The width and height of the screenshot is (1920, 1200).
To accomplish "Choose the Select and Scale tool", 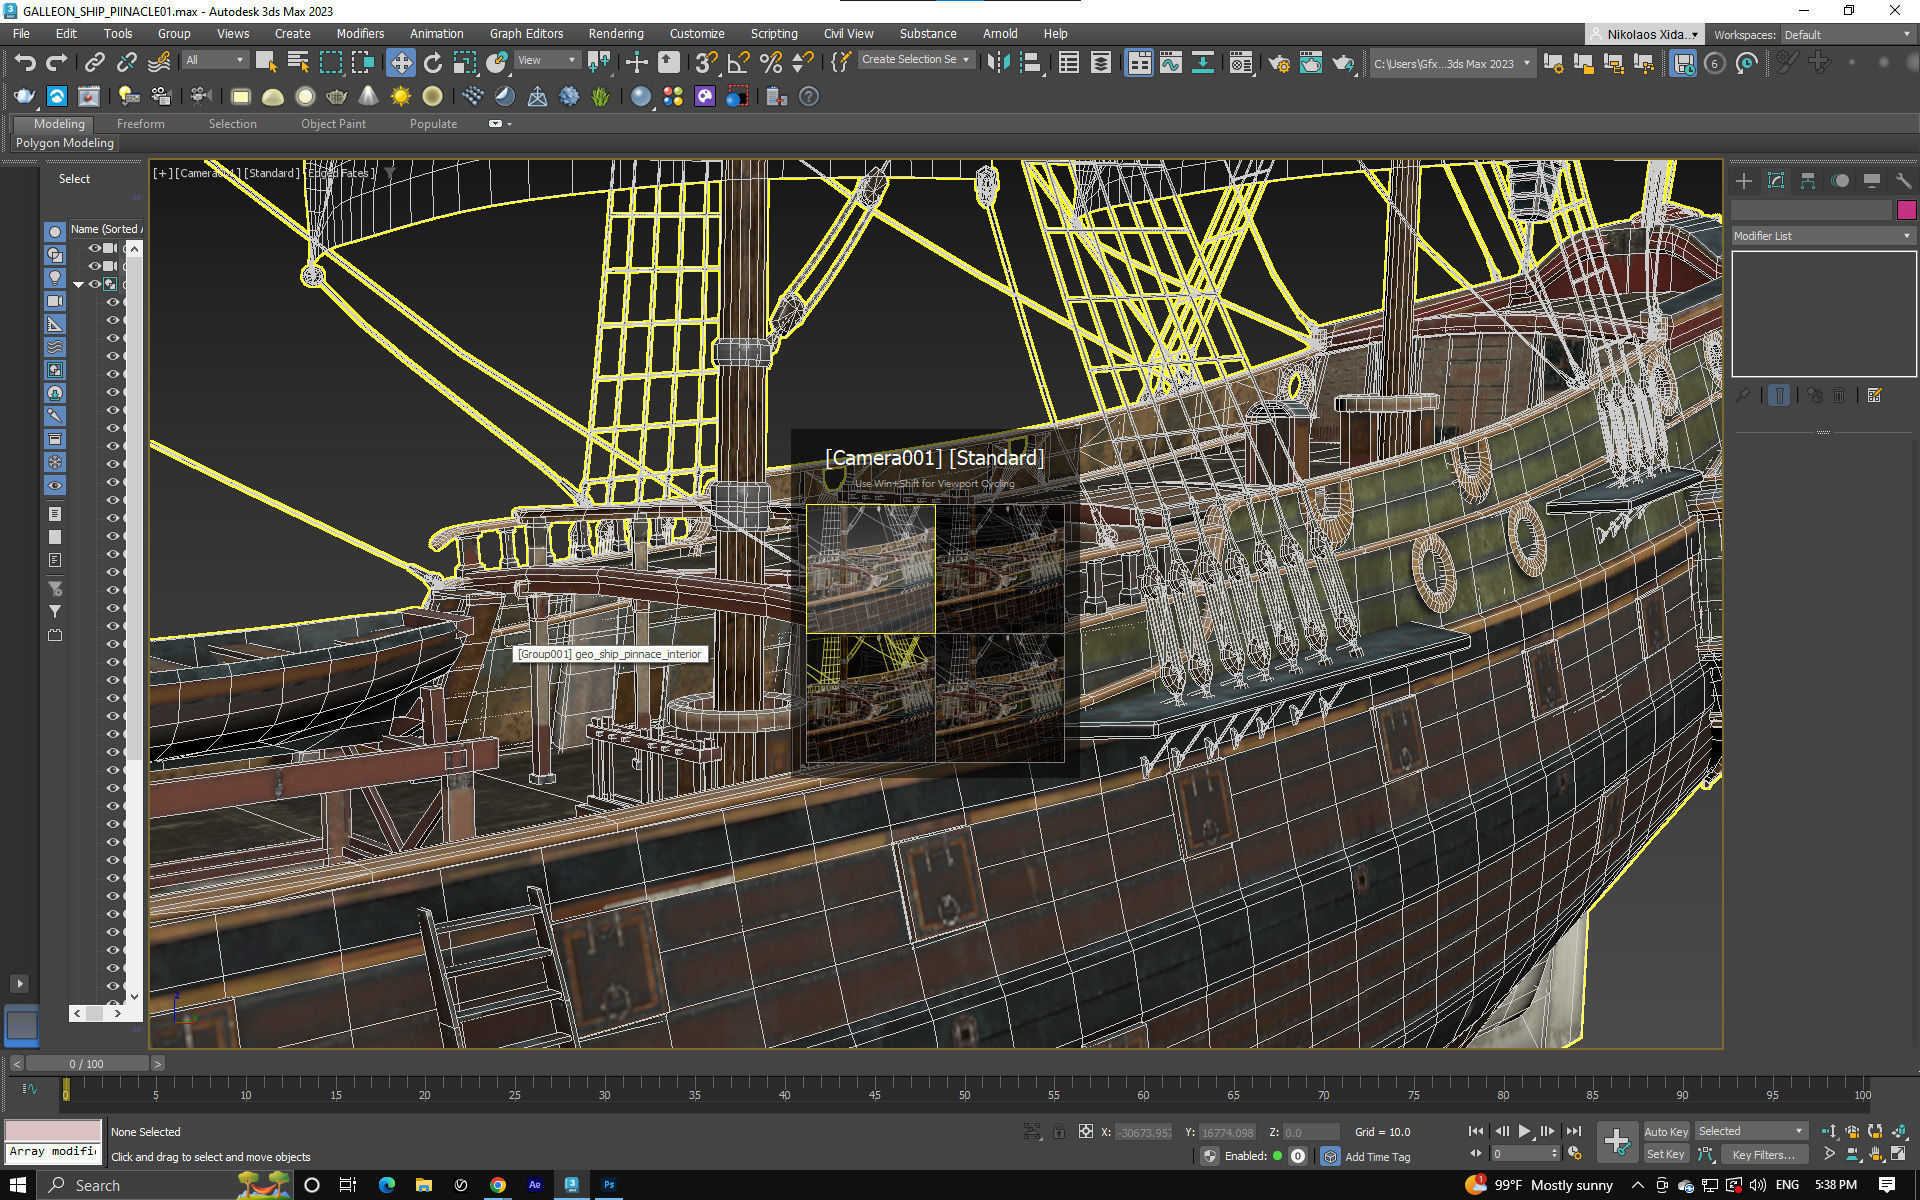I will coord(464,63).
